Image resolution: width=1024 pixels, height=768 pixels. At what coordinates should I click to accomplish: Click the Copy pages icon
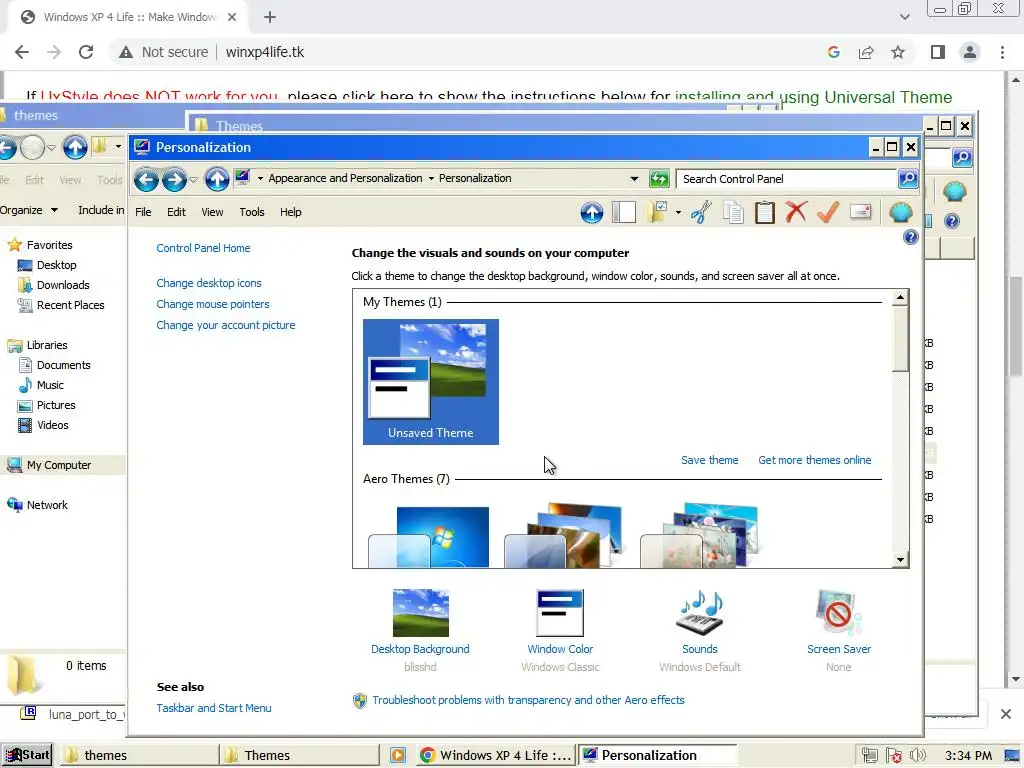tap(733, 212)
